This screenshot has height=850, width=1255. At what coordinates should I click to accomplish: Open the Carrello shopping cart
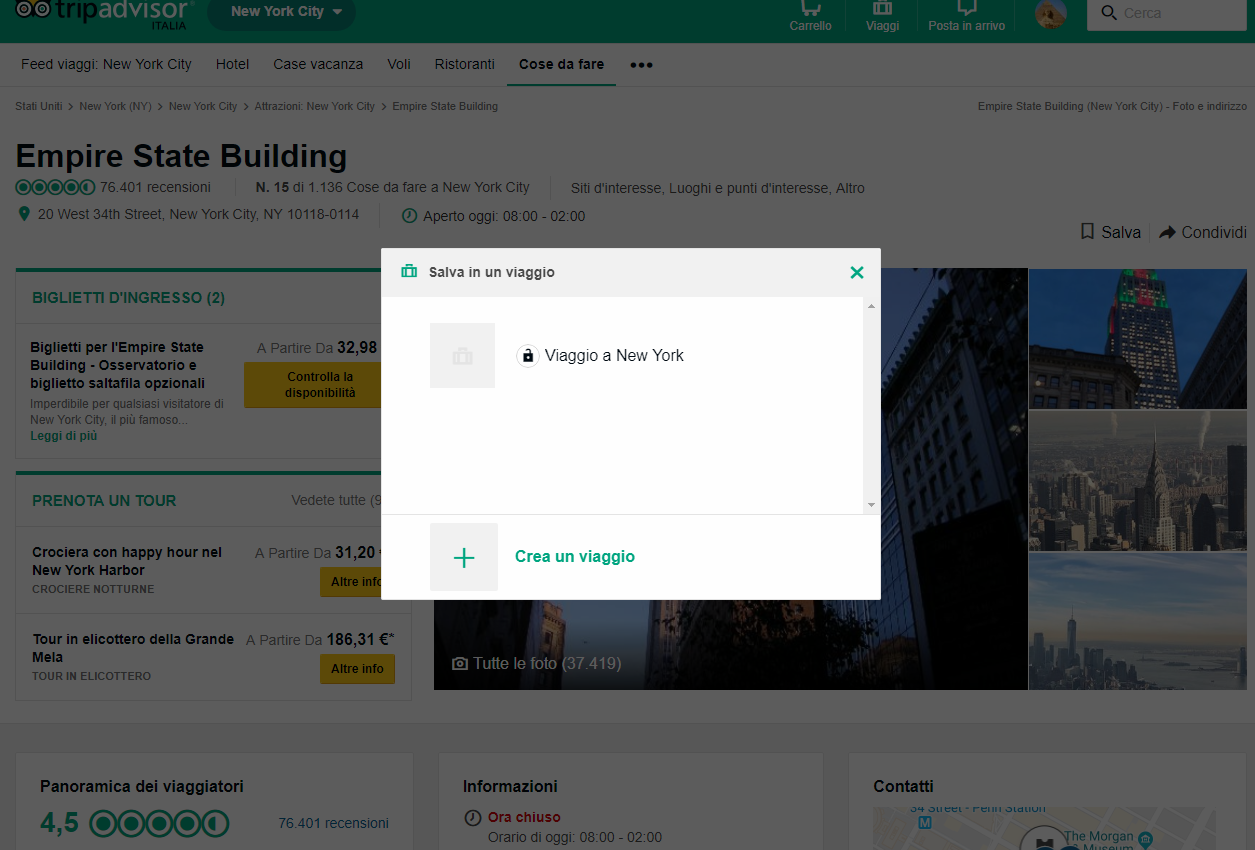pos(810,16)
